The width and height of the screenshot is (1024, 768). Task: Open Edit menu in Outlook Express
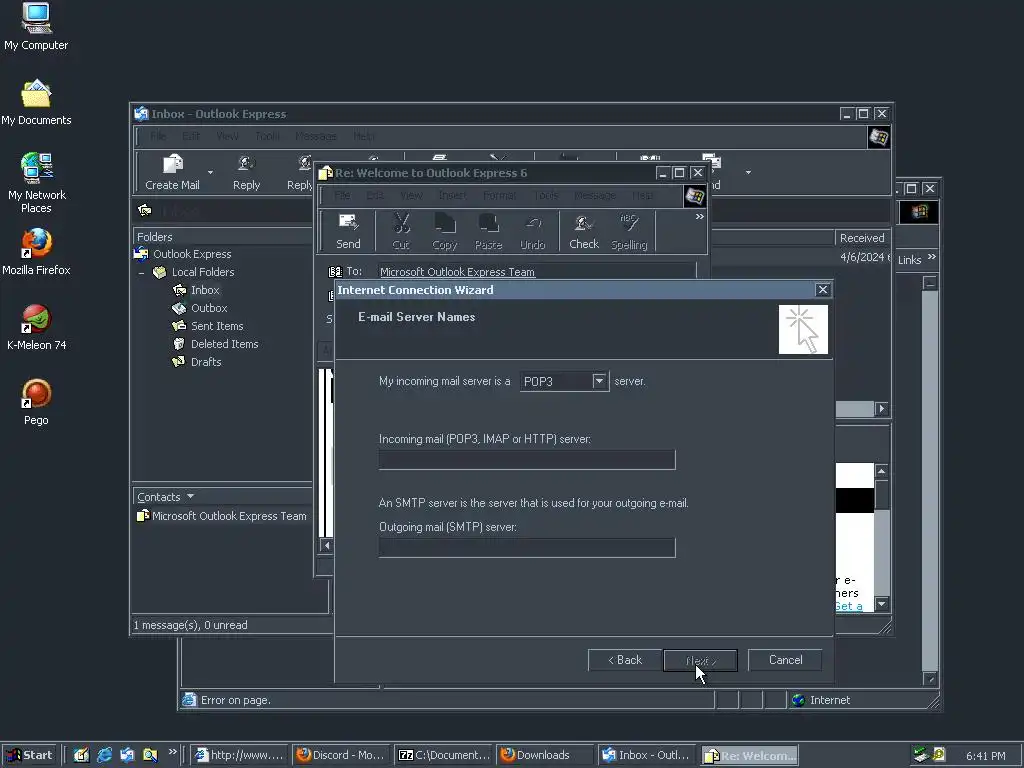tap(191, 136)
